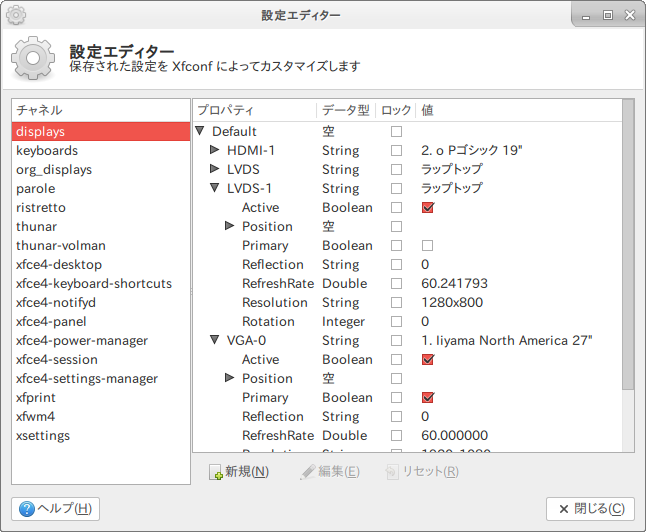
Task: Toggle lock checkbox for LVDS-1 Rotation
Action: [x=396, y=321]
